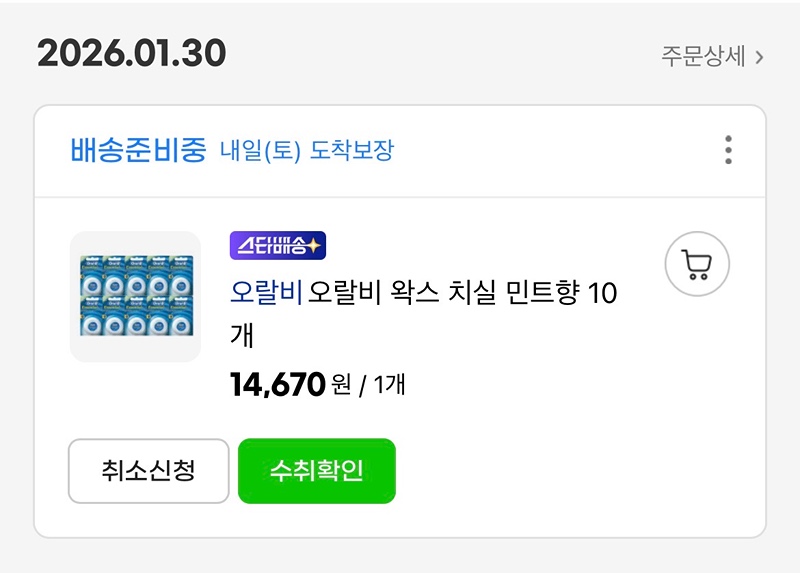This screenshot has height=573, width=800.
Task: Add the product using the cart icon
Action: pos(696,264)
